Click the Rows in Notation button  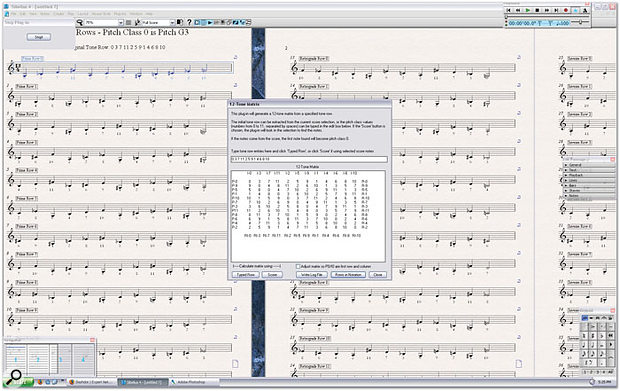pos(348,274)
